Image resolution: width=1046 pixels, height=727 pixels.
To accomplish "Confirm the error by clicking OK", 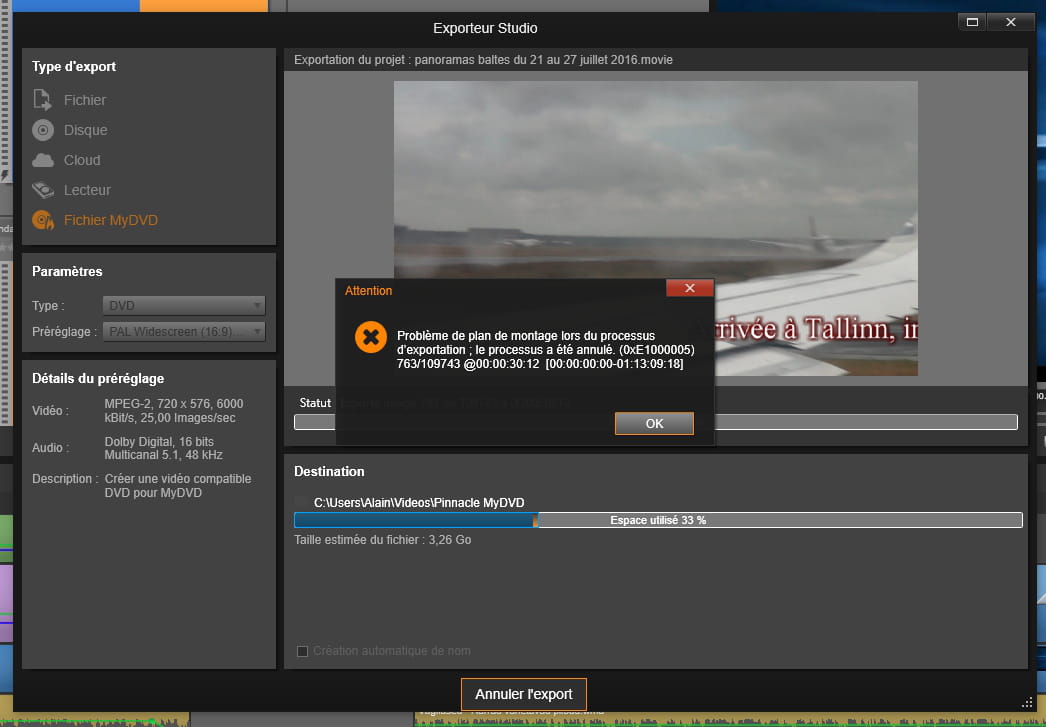I will click(x=654, y=424).
